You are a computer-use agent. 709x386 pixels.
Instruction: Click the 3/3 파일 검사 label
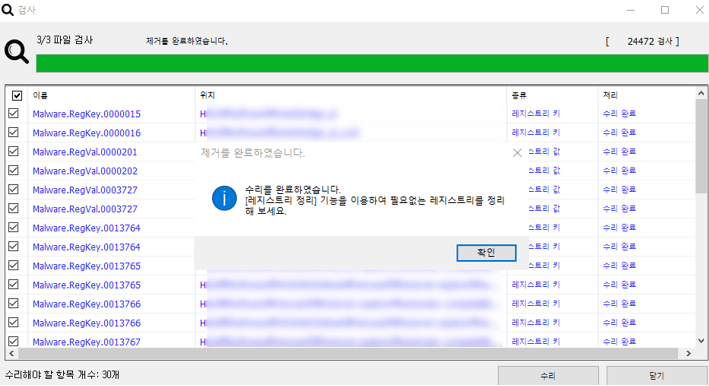pyautogui.click(x=64, y=40)
